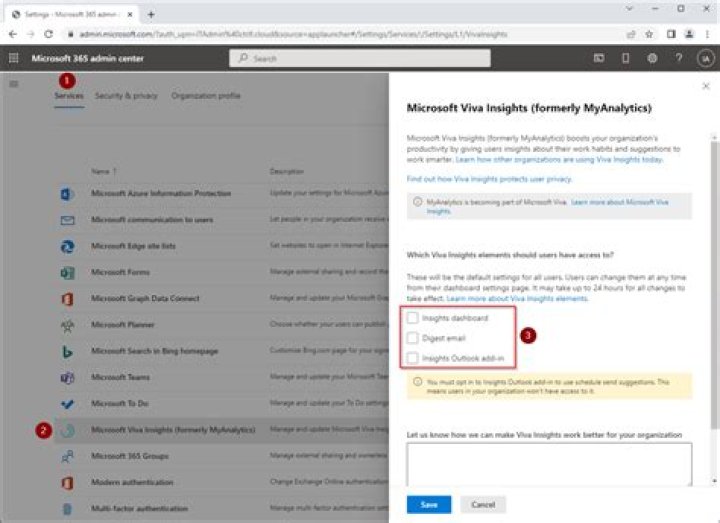This screenshot has height=523, width=720.
Task: Select the Settings browser tab
Action: [71, 14]
